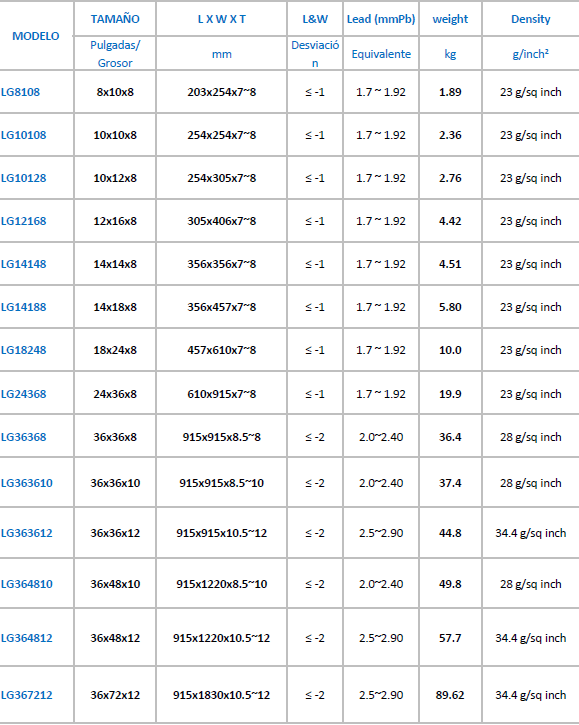Screen dimensions: 579x725
Task: Select the 89.62 weight cell
Action: click(450, 695)
